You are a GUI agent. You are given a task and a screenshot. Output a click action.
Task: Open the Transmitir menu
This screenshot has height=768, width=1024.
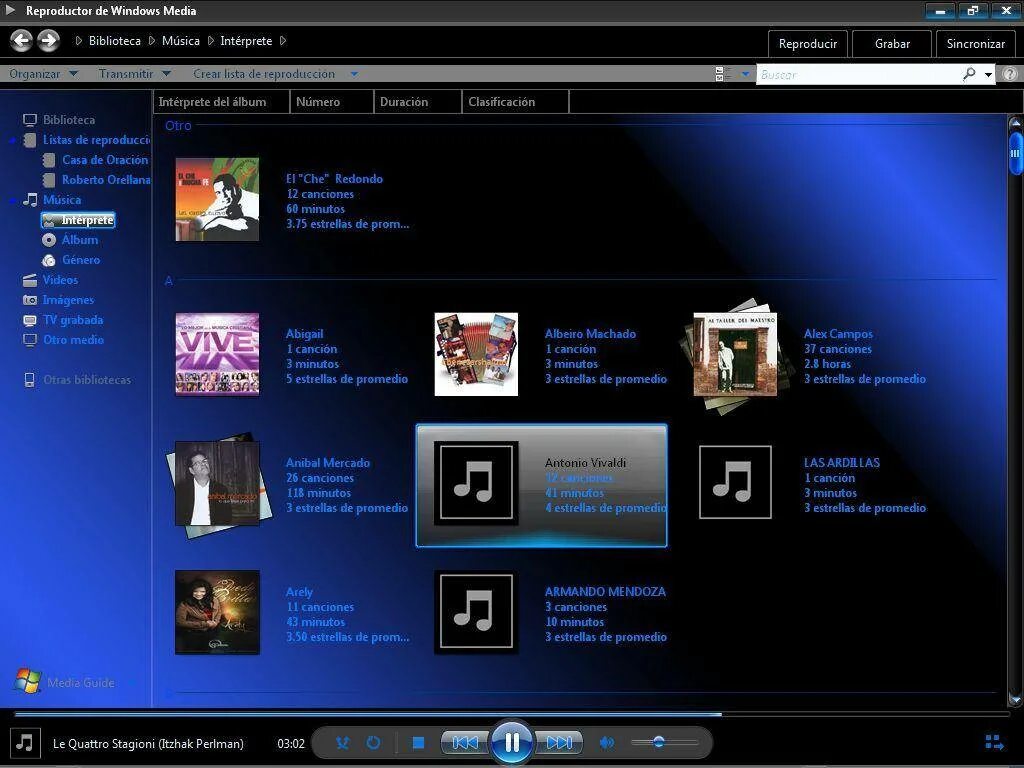pos(135,74)
